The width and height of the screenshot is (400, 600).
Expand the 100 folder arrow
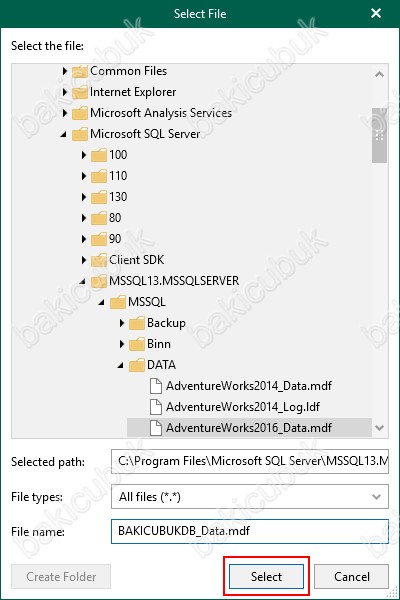[x=84, y=155]
